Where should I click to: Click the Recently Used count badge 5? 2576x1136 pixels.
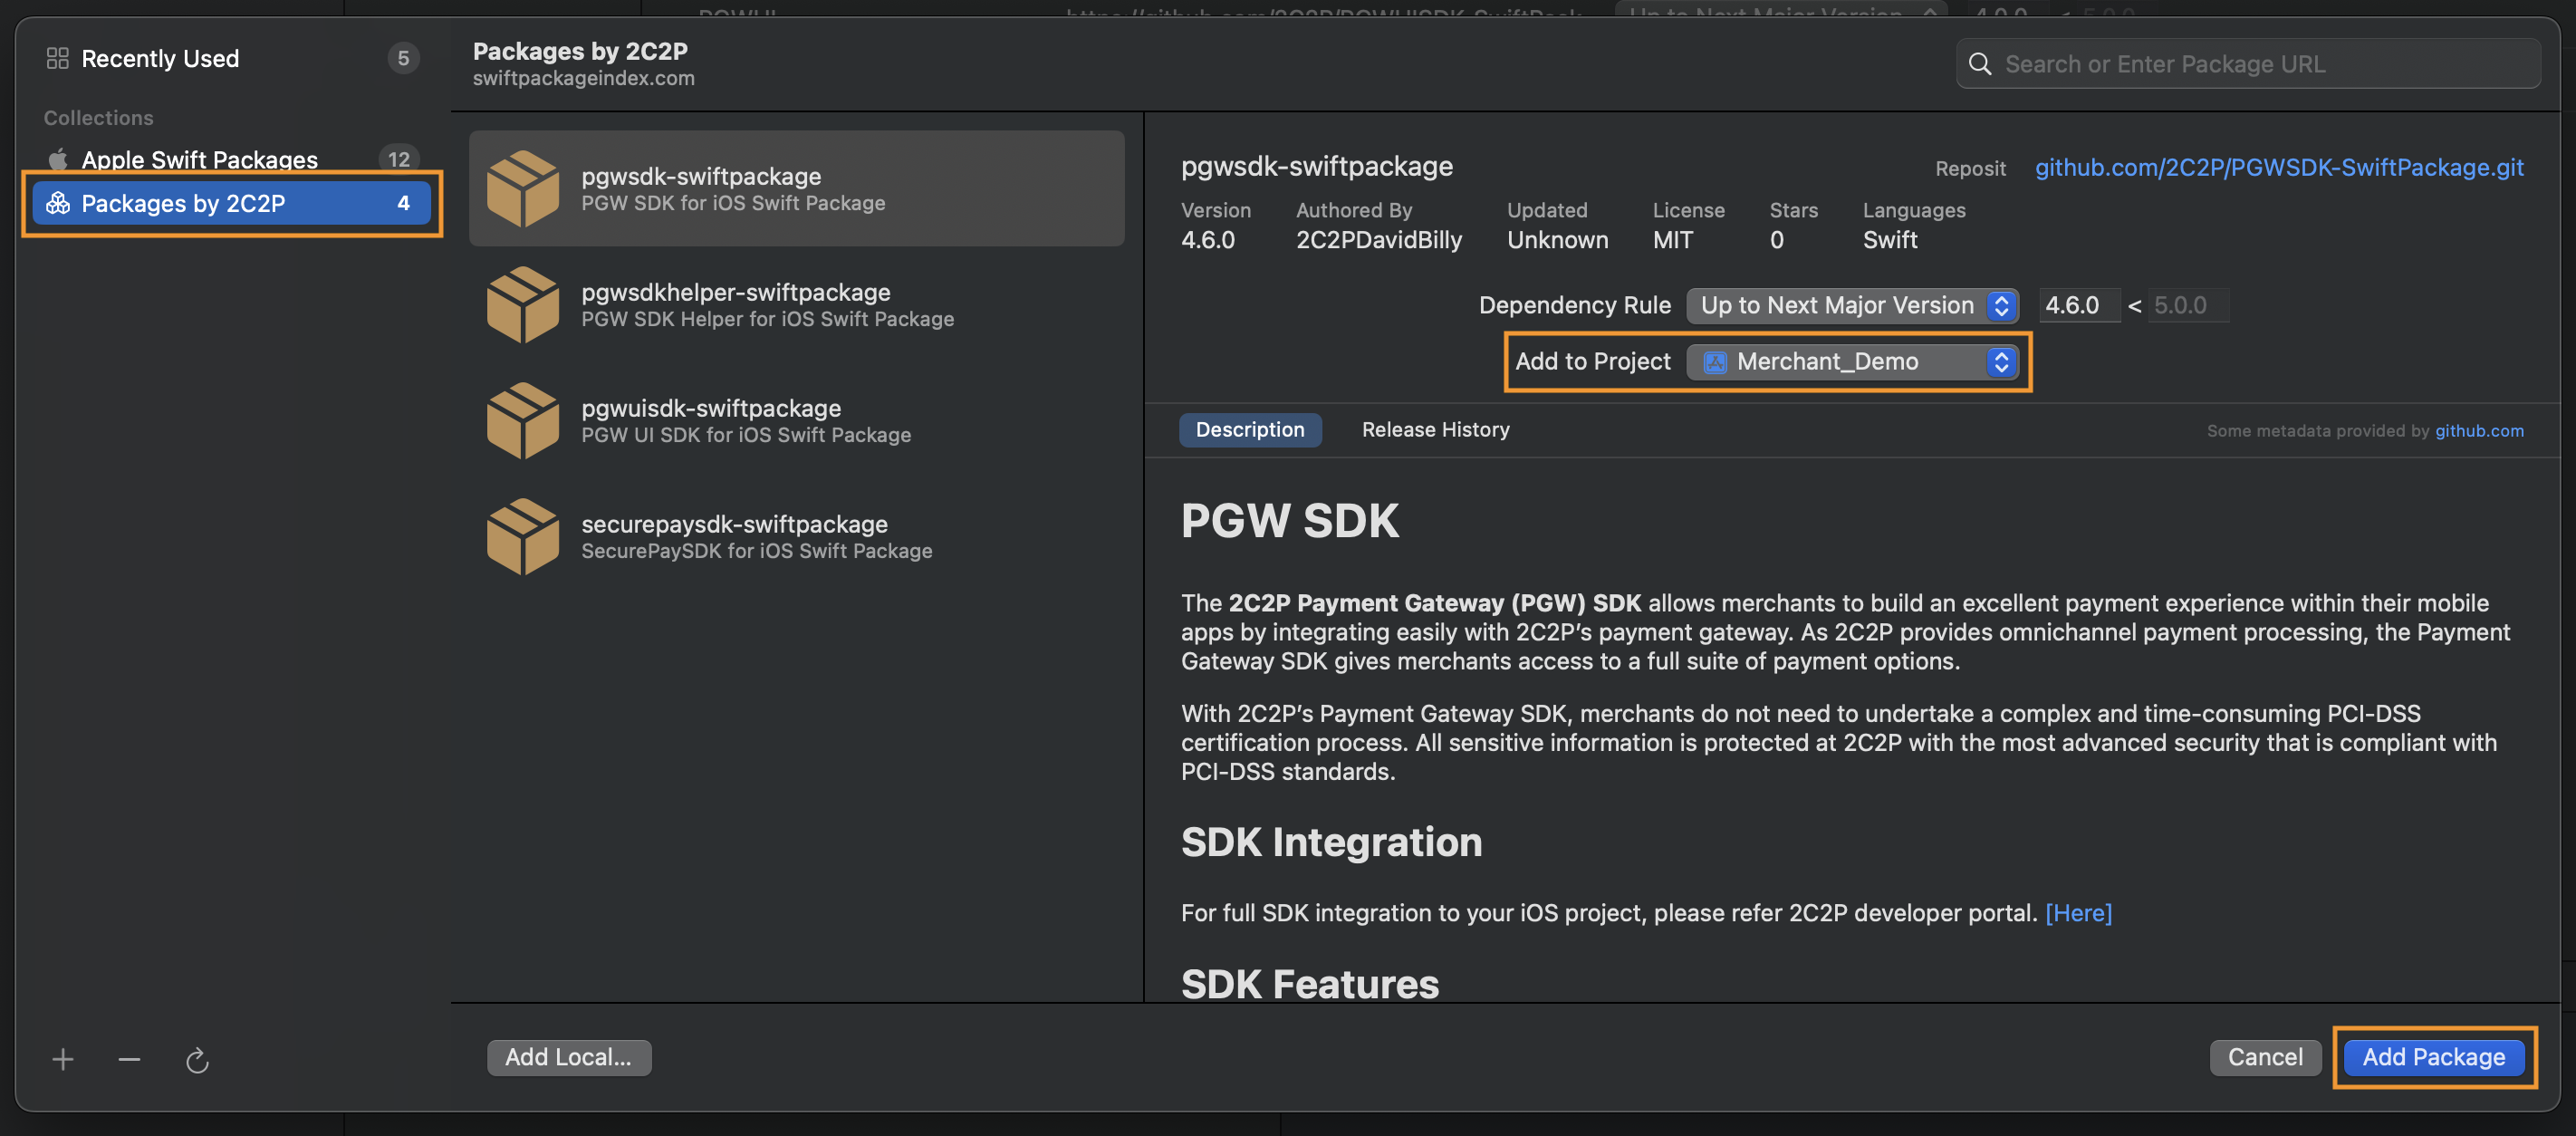(x=403, y=58)
